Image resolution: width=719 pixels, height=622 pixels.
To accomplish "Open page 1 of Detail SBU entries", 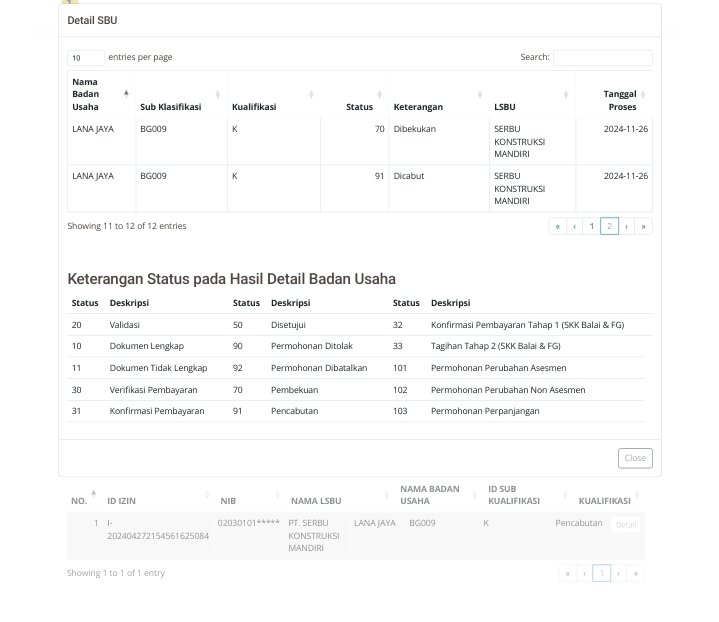I will (591, 226).
